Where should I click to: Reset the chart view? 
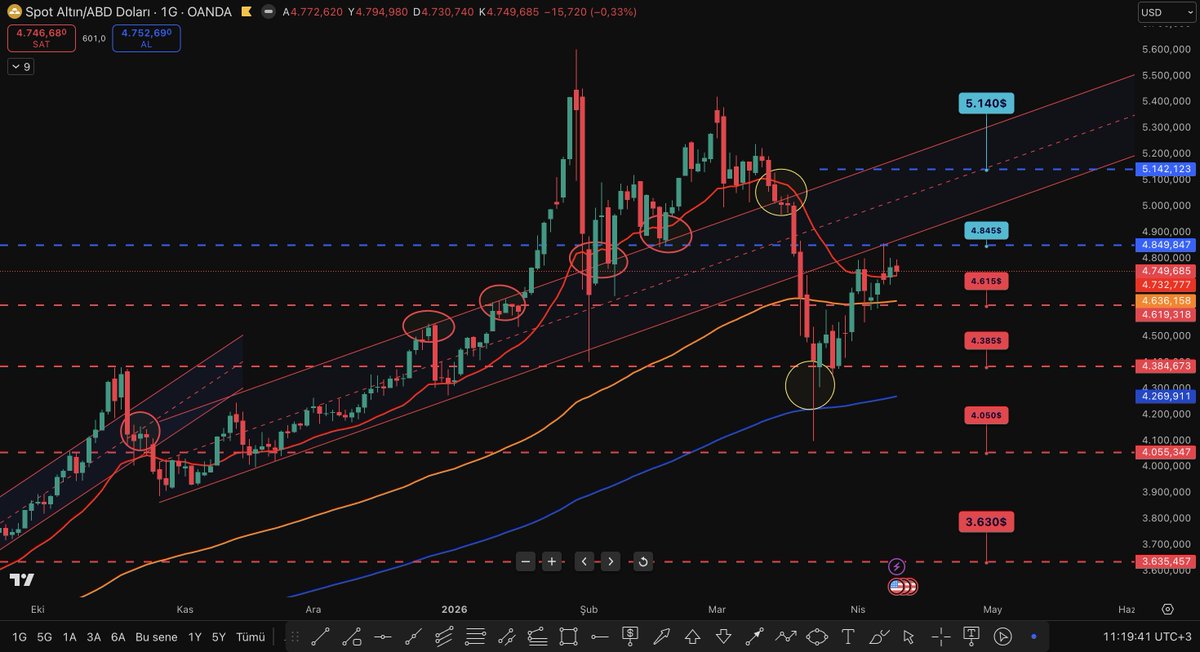[643, 561]
